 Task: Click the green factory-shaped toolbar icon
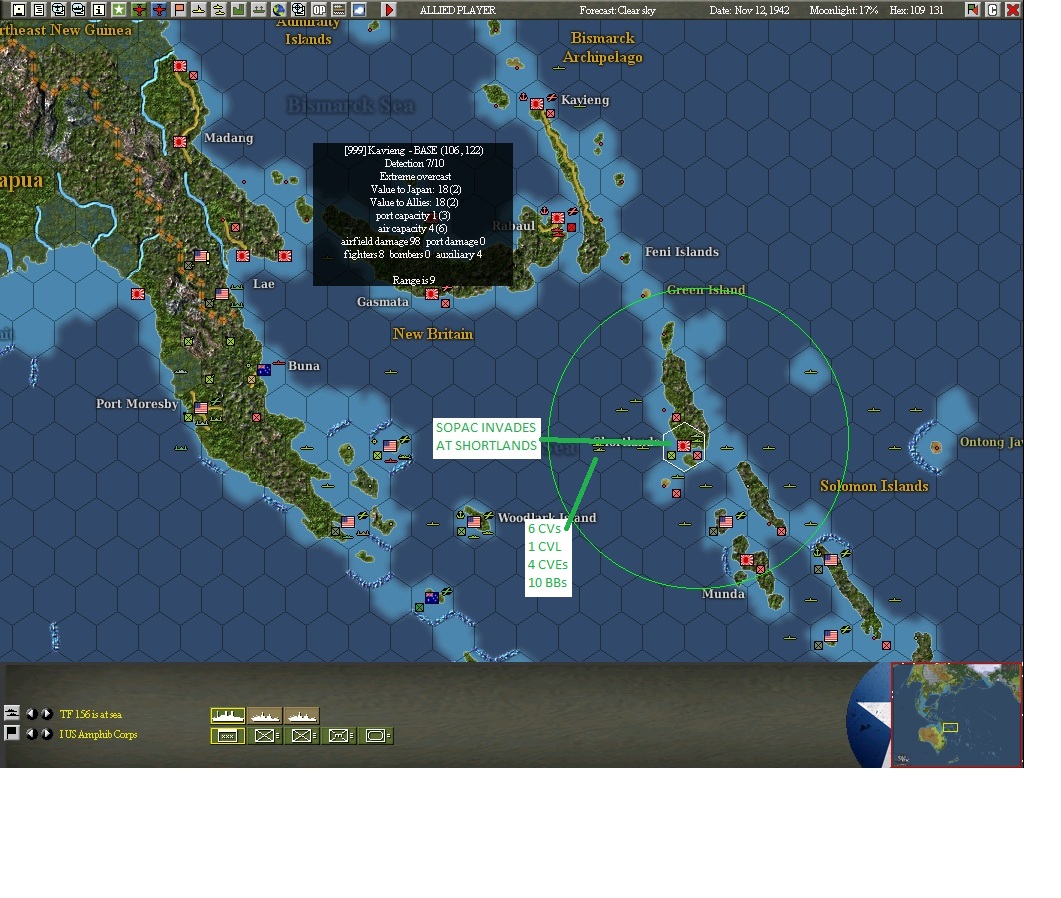[239, 9]
